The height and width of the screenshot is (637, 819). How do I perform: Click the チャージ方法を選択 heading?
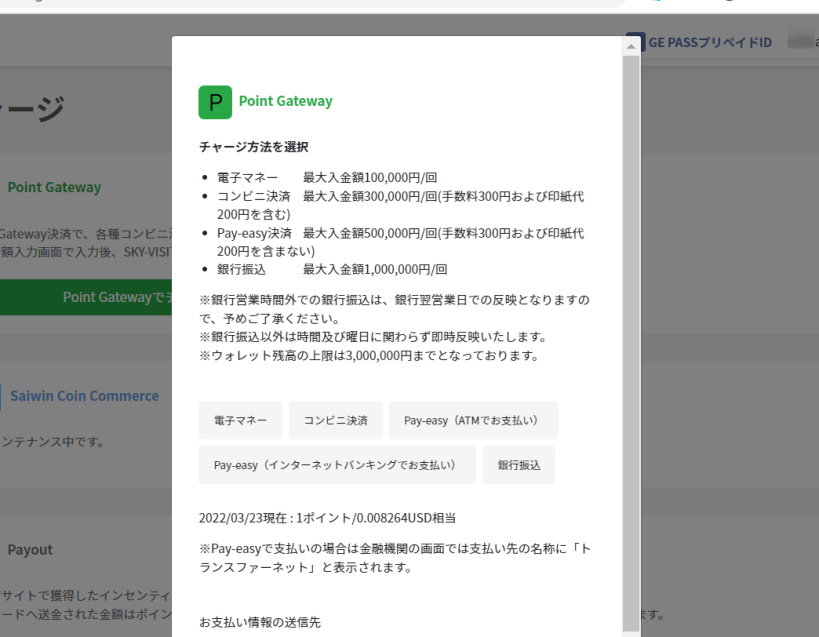(x=254, y=147)
